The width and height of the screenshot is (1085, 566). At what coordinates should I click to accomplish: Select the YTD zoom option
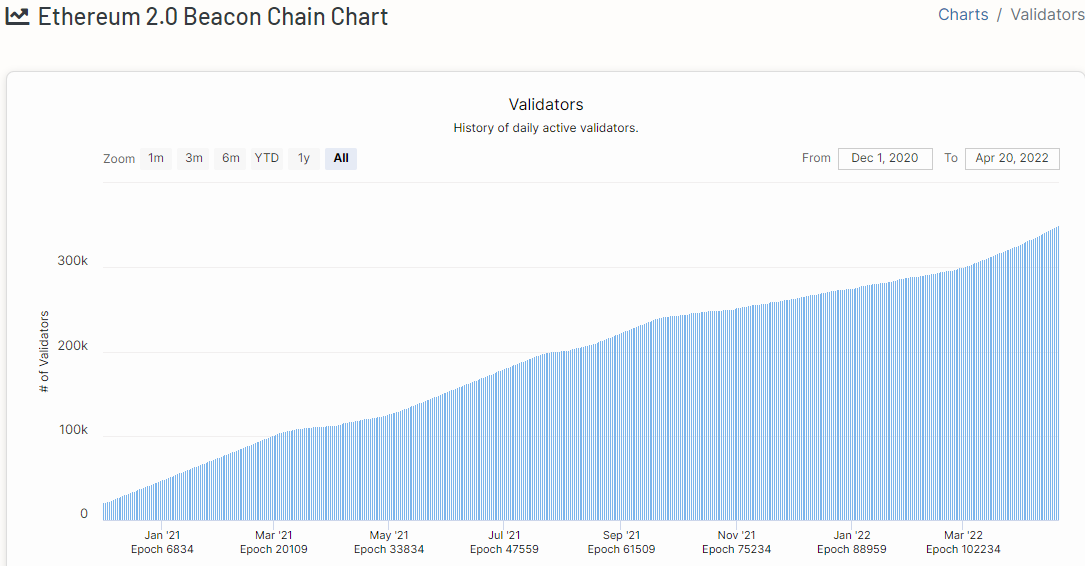point(266,158)
